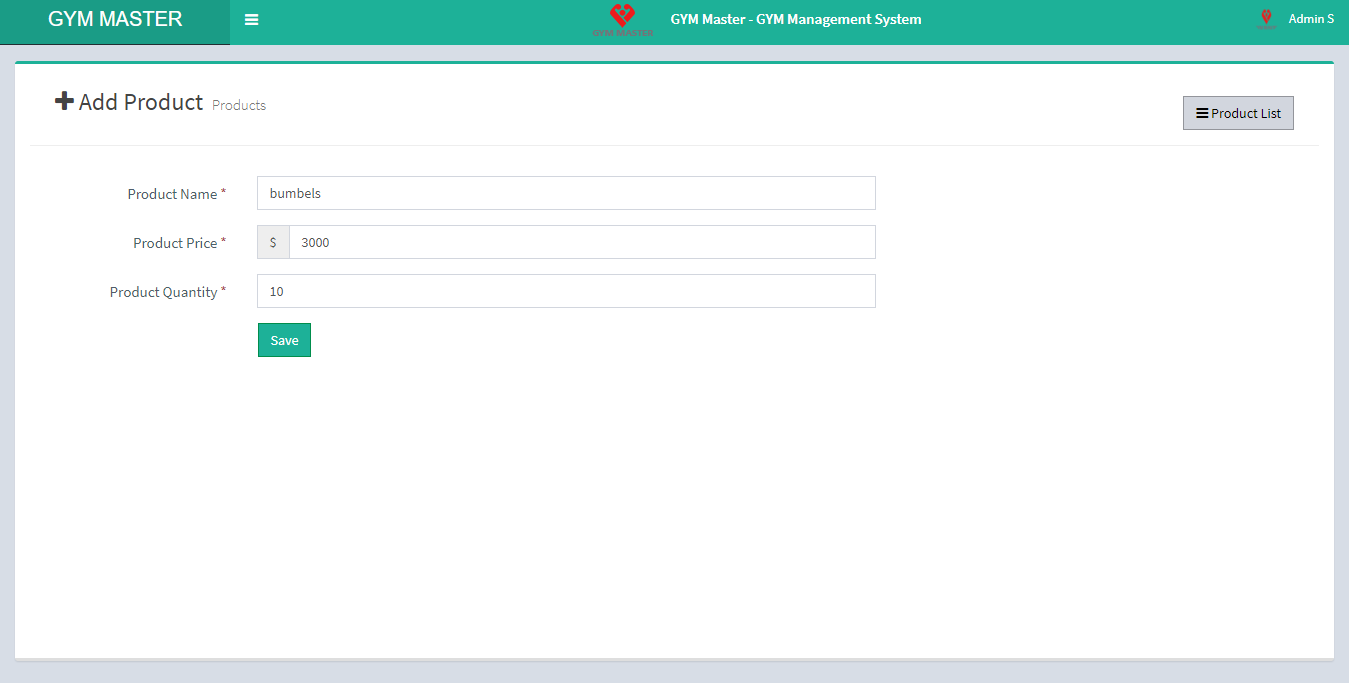The height and width of the screenshot is (683, 1349).
Task: Click the Add Product heading text
Action: point(141,103)
